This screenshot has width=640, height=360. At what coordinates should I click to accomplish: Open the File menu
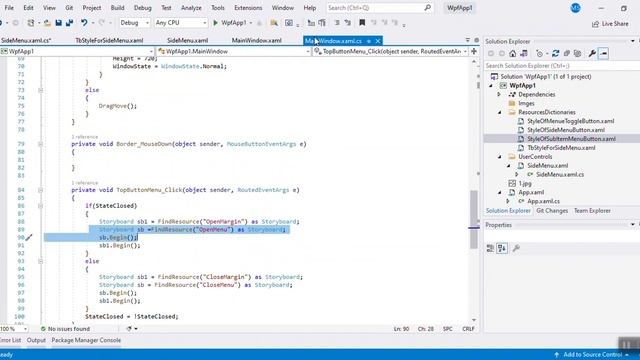tap(9, 8)
